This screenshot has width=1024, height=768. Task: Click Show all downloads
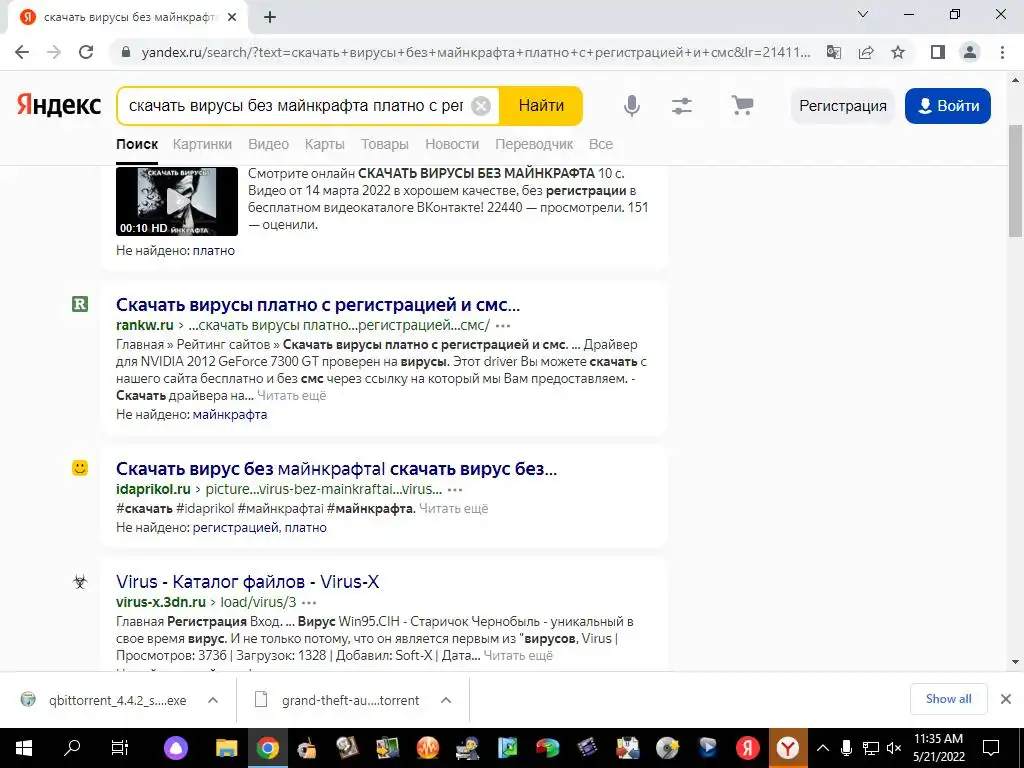tap(948, 699)
